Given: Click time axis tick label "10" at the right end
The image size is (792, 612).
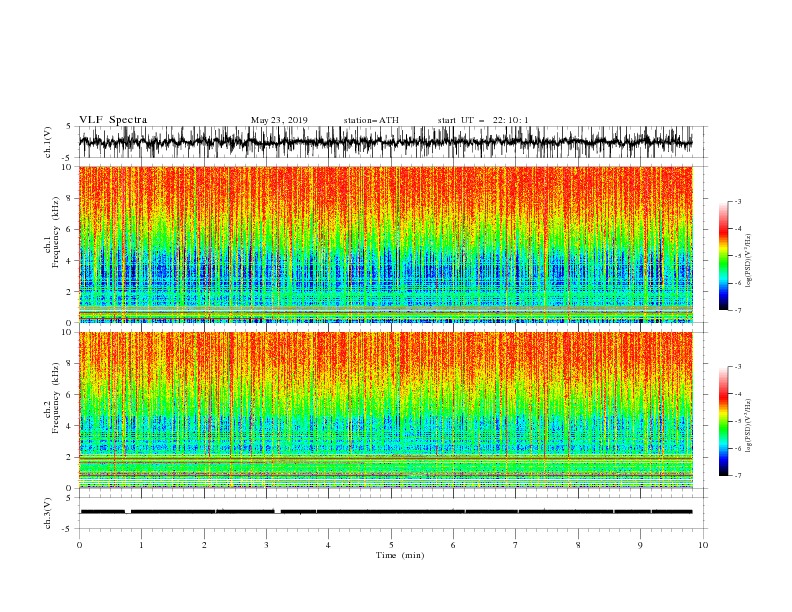Looking at the screenshot, I should tap(703, 545).
